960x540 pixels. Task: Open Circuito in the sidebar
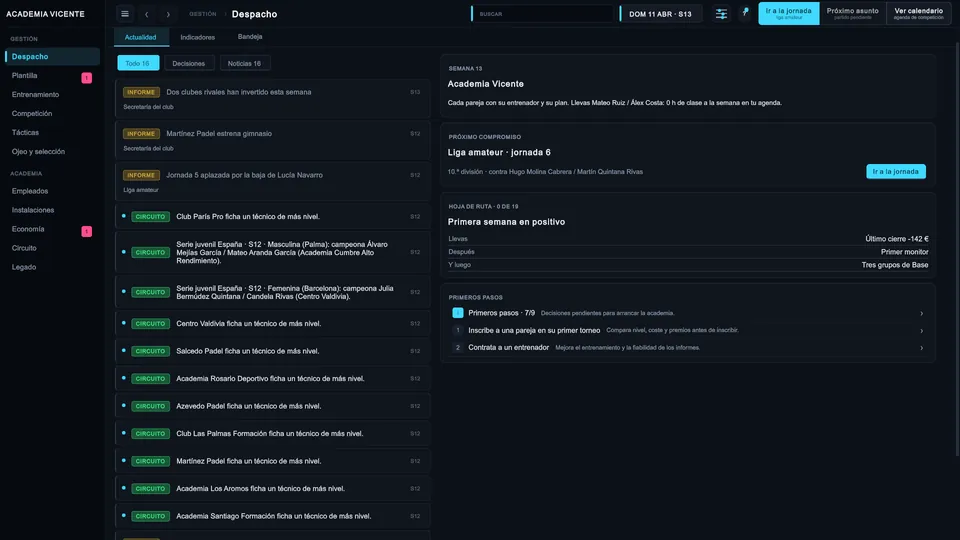point(52,248)
